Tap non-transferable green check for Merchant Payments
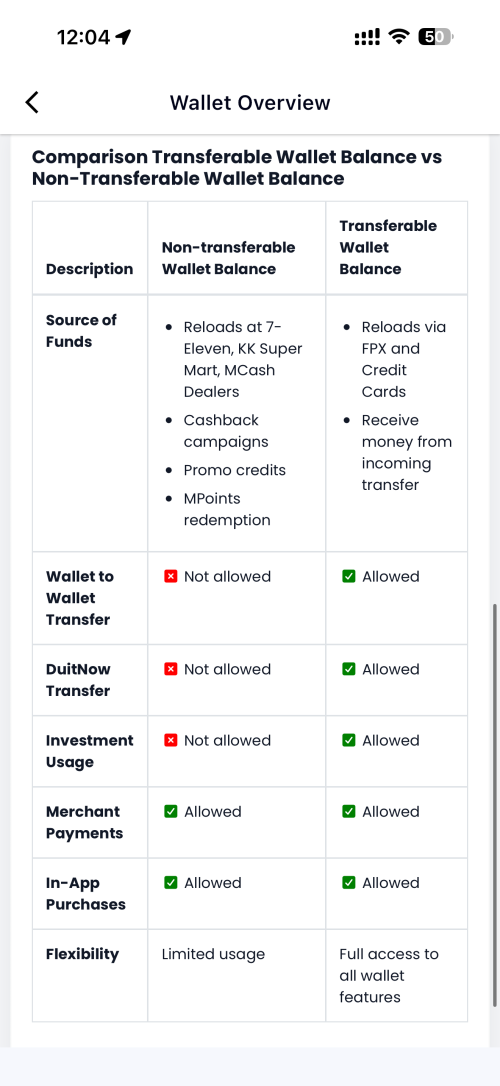 click(x=170, y=812)
